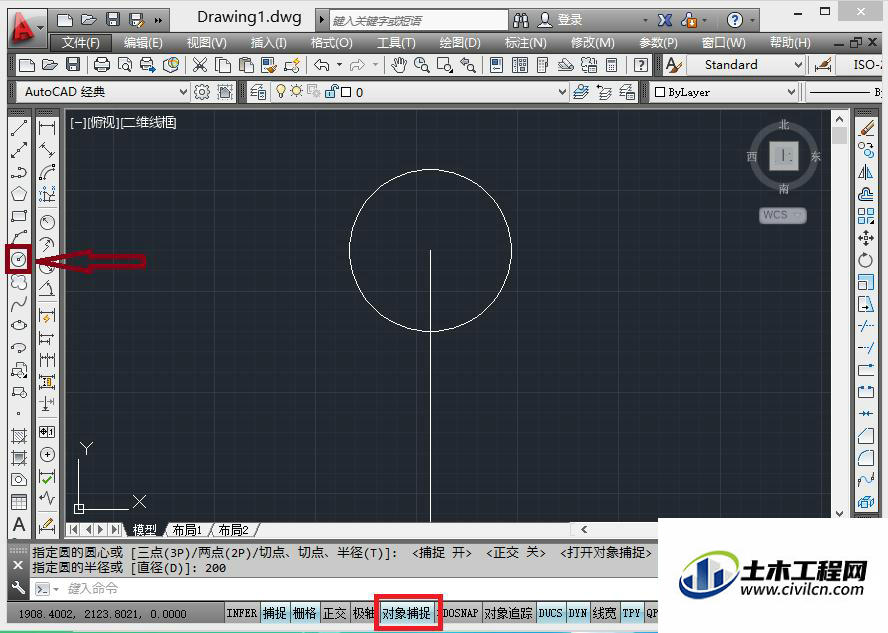Expand the undo history arrow
Image resolution: width=888 pixels, height=633 pixels.
[x=339, y=65]
